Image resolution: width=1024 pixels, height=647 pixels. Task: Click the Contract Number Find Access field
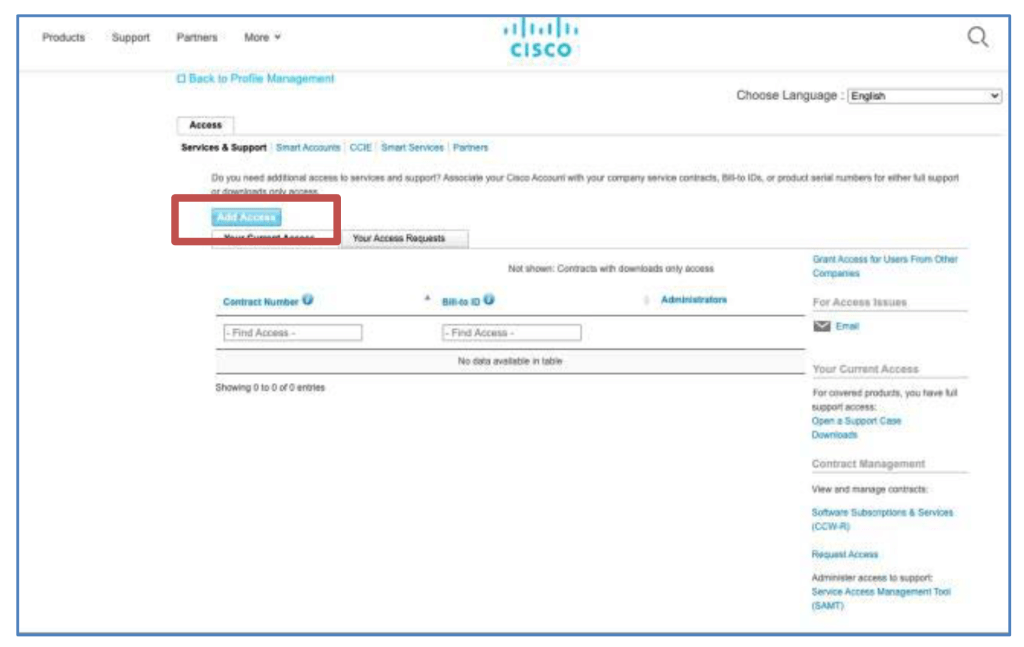292,333
